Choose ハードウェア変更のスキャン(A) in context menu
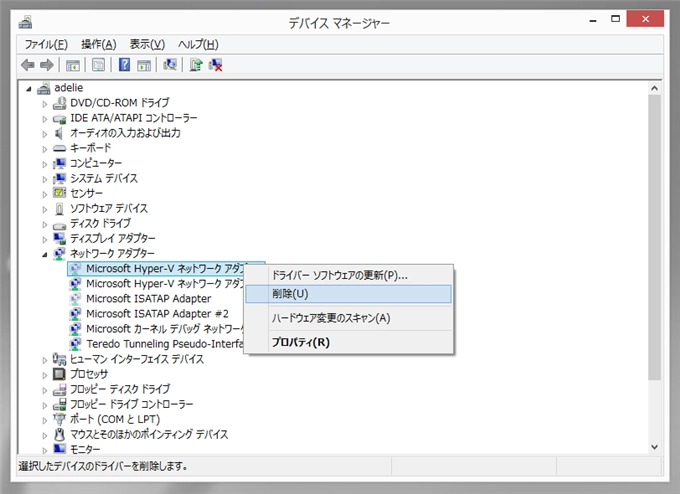 [349, 318]
